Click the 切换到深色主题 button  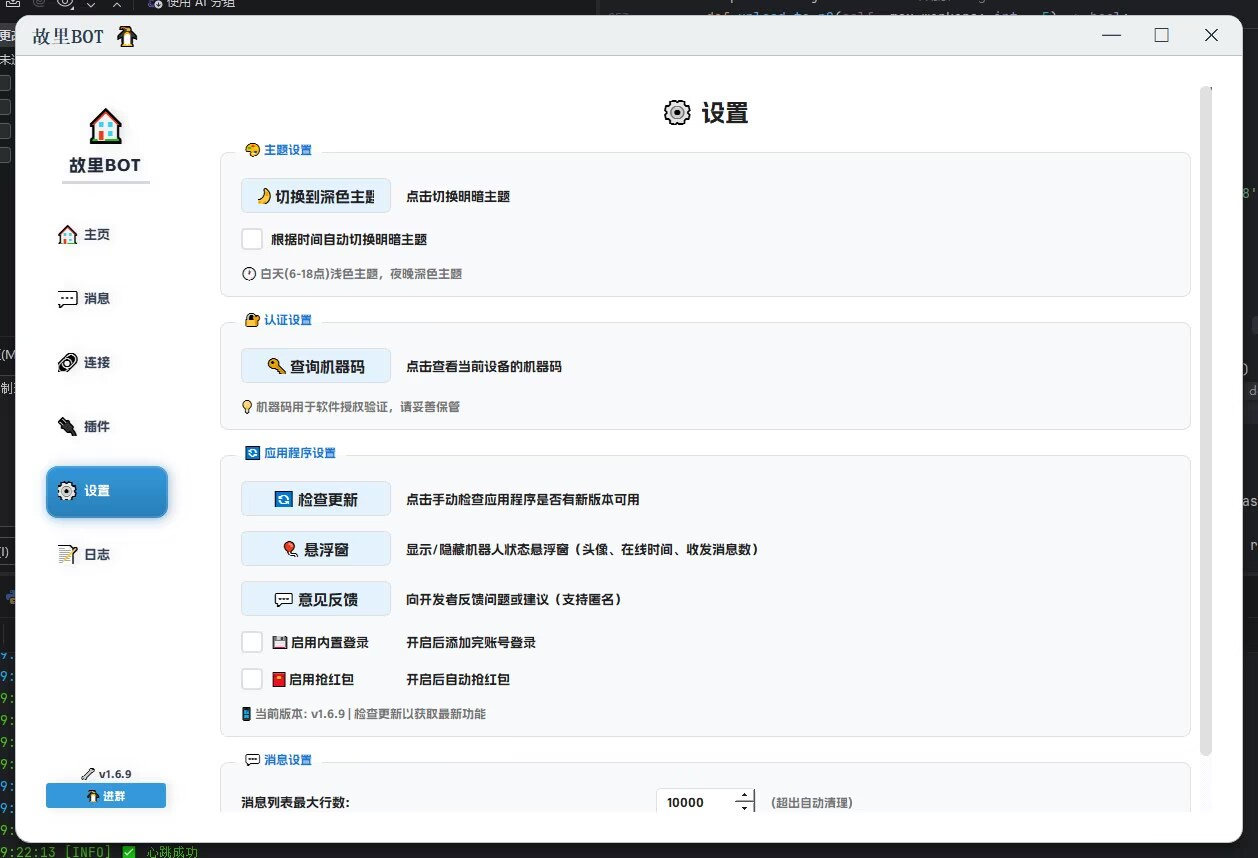click(315, 196)
